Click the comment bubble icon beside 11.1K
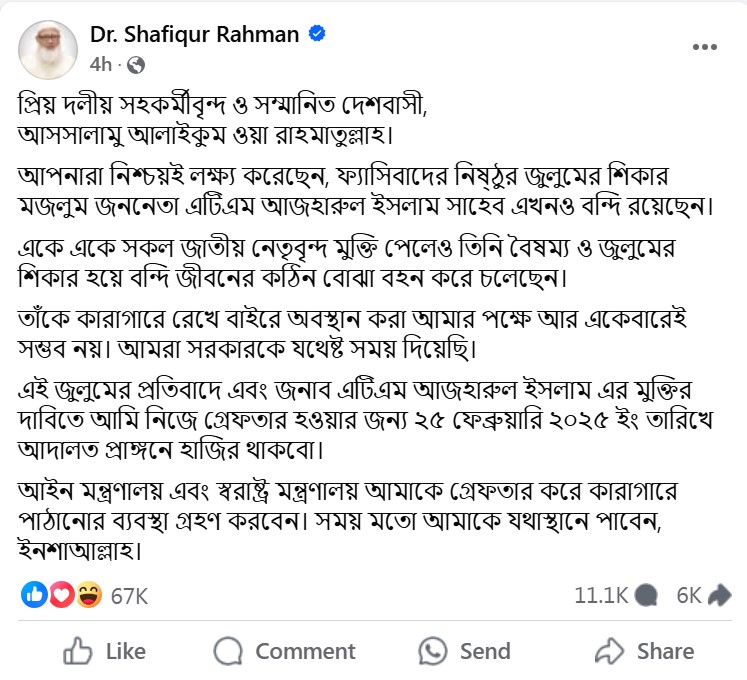This screenshot has width=747, height=680. 646,596
